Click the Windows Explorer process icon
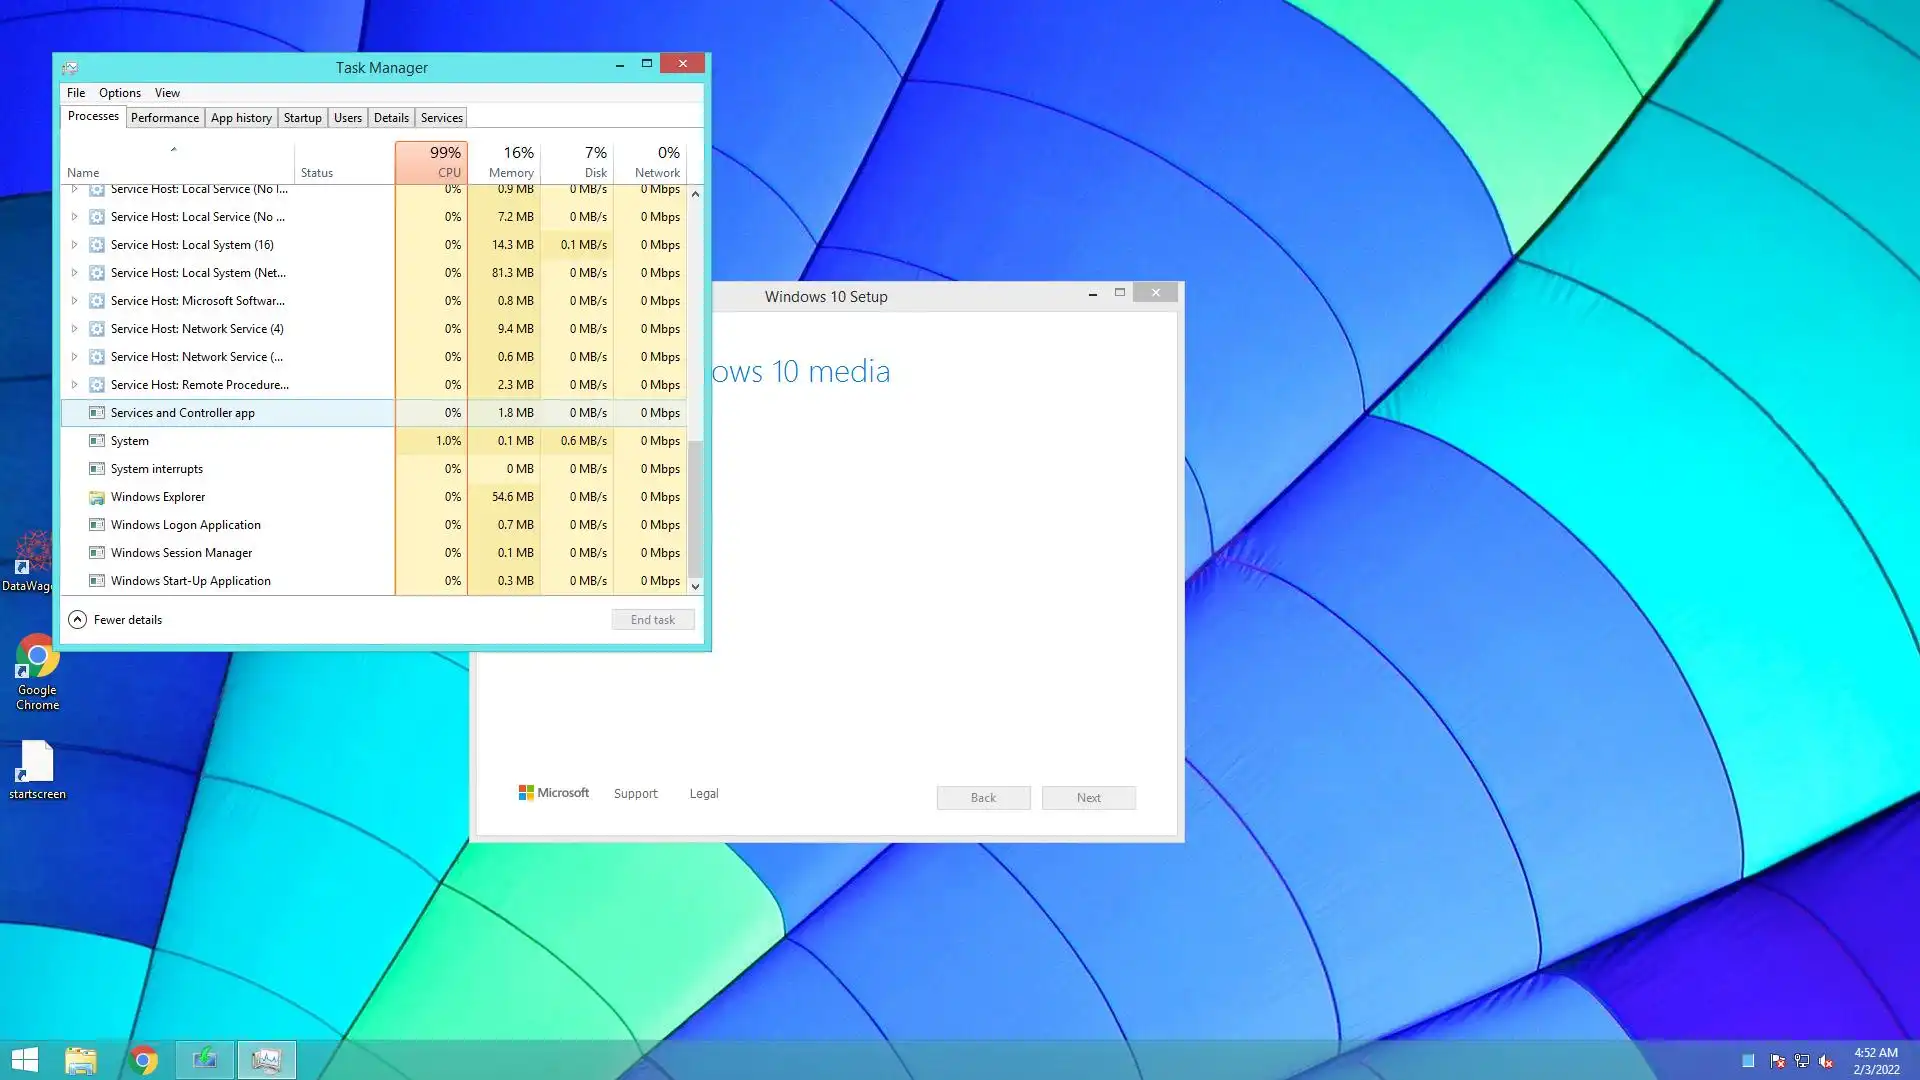This screenshot has width=1920, height=1080. pyautogui.click(x=97, y=497)
